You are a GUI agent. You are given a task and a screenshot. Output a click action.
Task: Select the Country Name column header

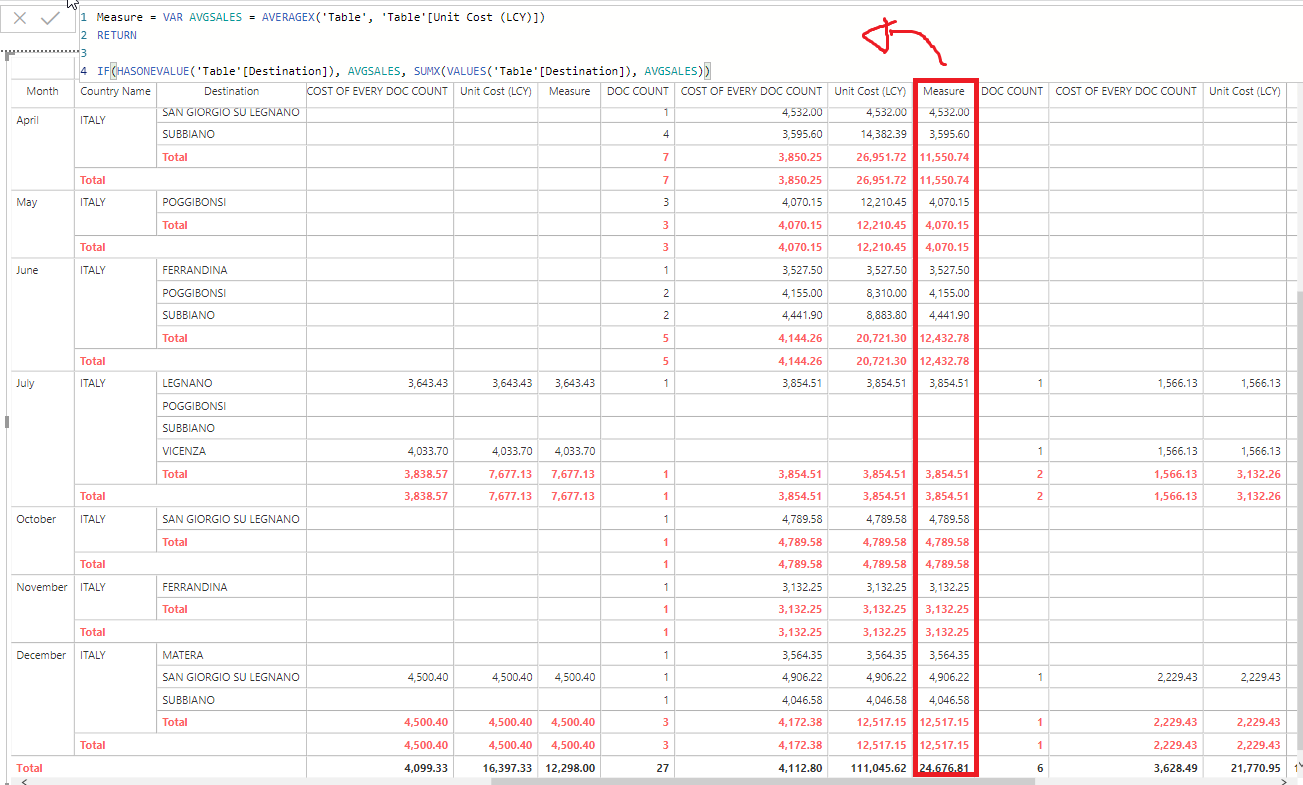[x=115, y=91]
